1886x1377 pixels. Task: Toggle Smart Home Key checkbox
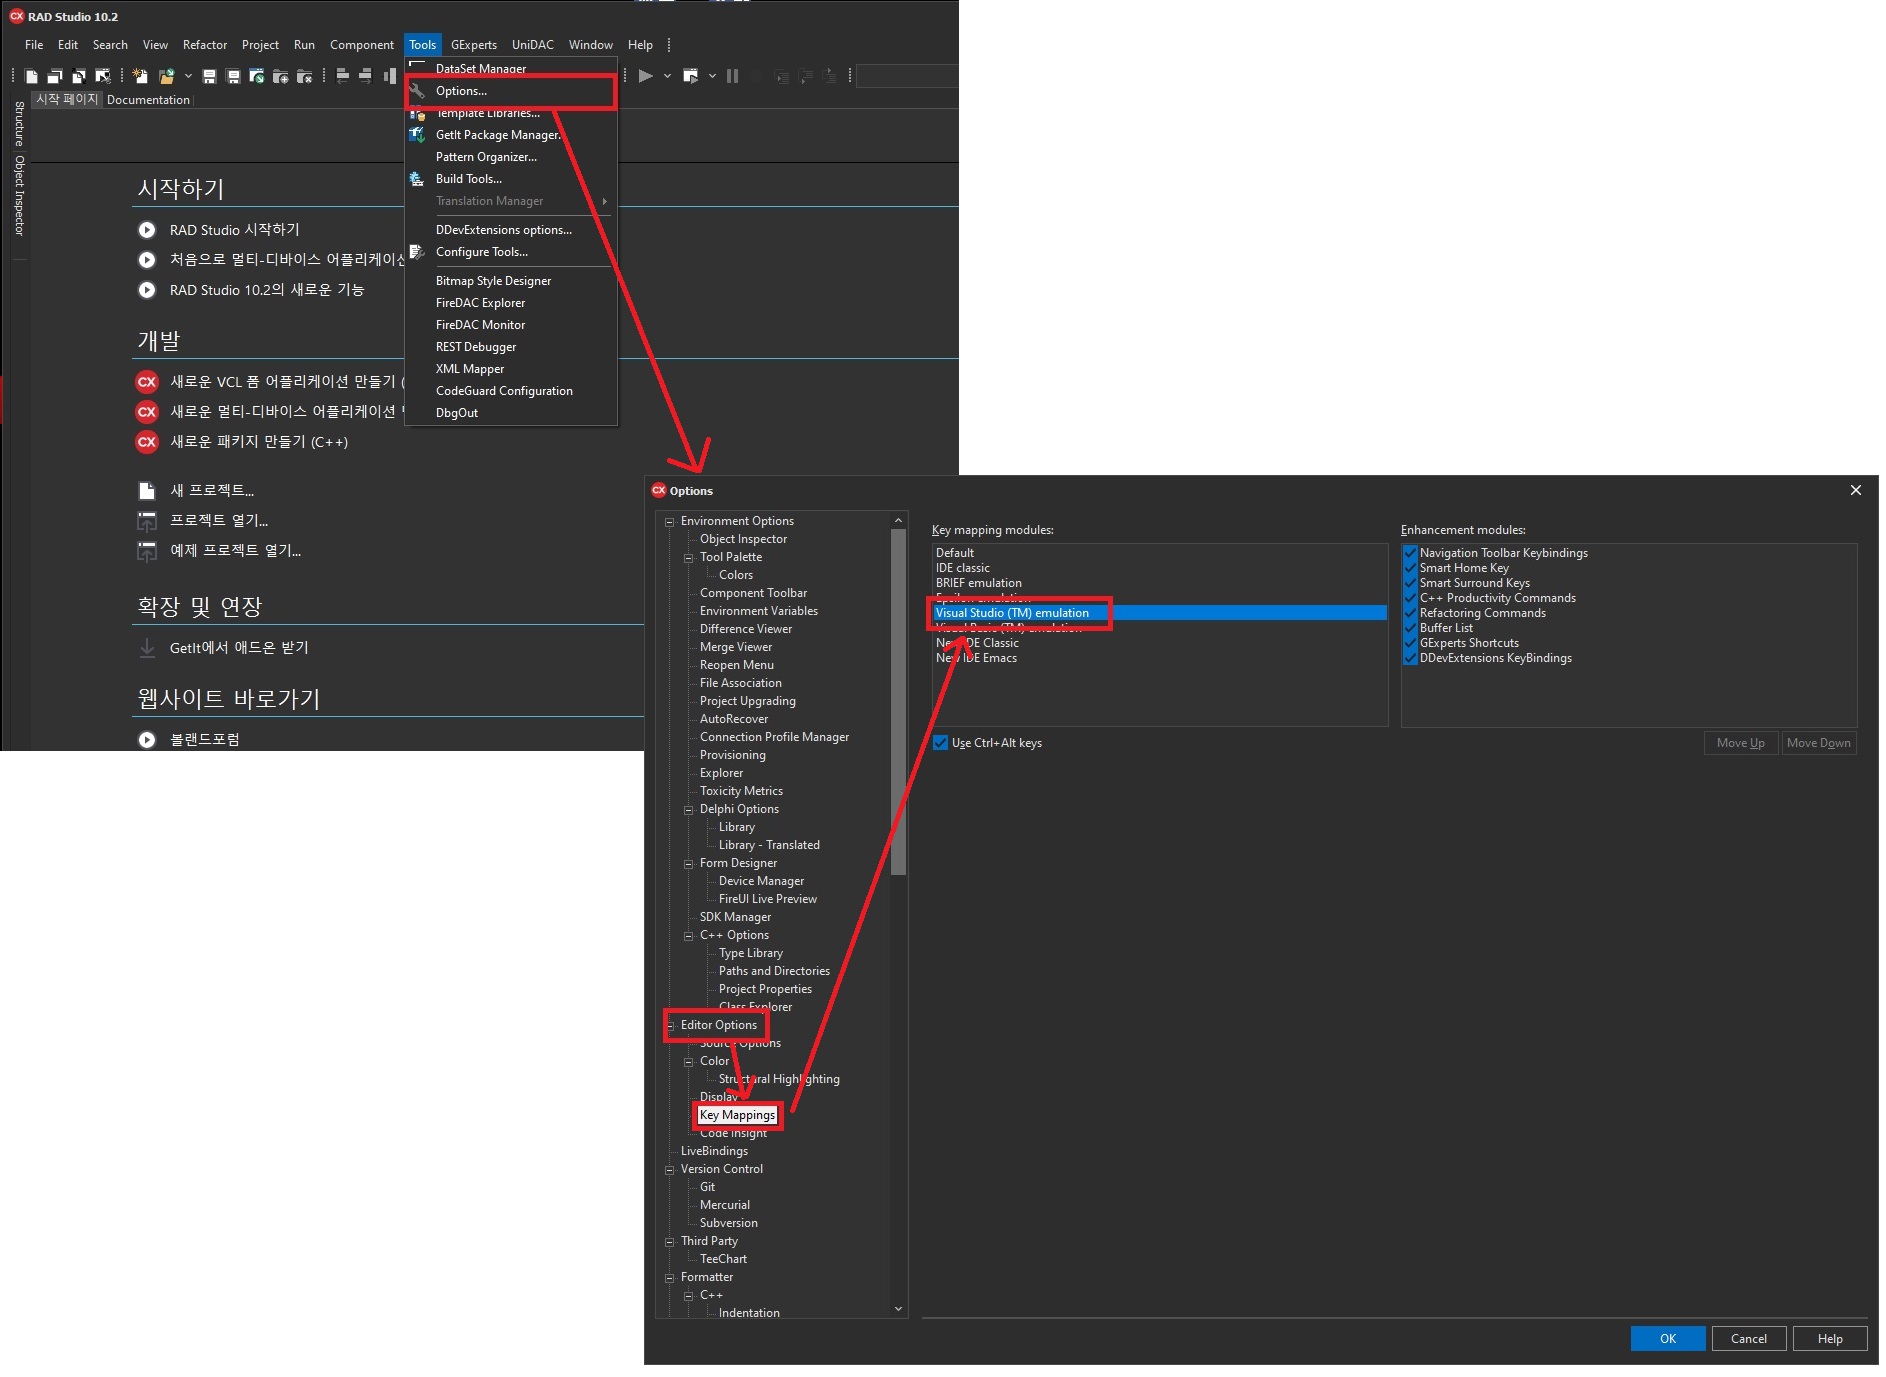pos(1411,568)
